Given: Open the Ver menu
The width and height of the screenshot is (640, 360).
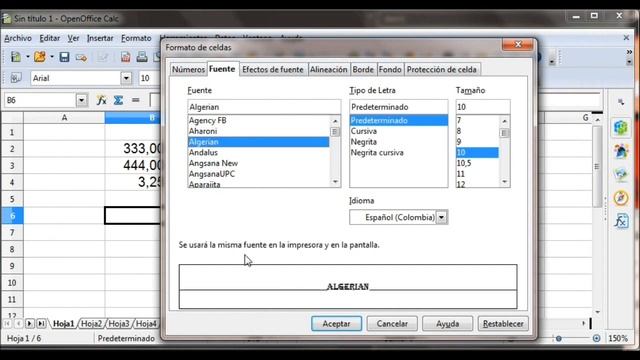Looking at the screenshot, I should tap(73, 38).
